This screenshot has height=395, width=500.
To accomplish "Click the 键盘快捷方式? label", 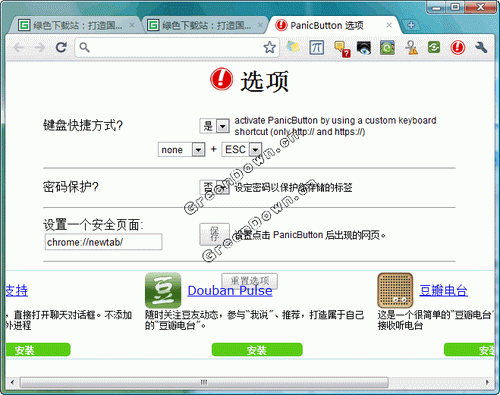I will pos(83,126).
